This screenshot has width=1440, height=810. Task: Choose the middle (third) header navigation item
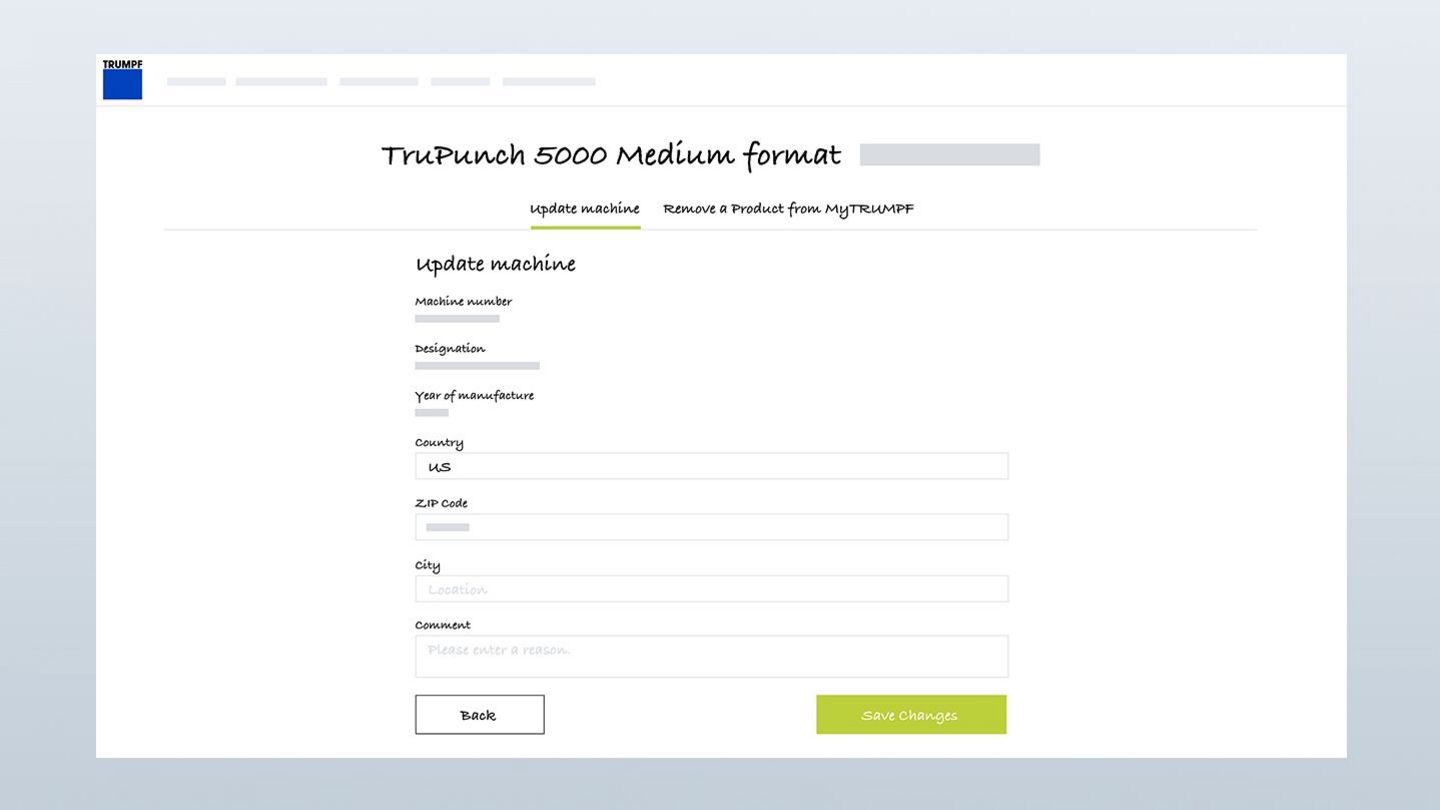click(x=378, y=82)
